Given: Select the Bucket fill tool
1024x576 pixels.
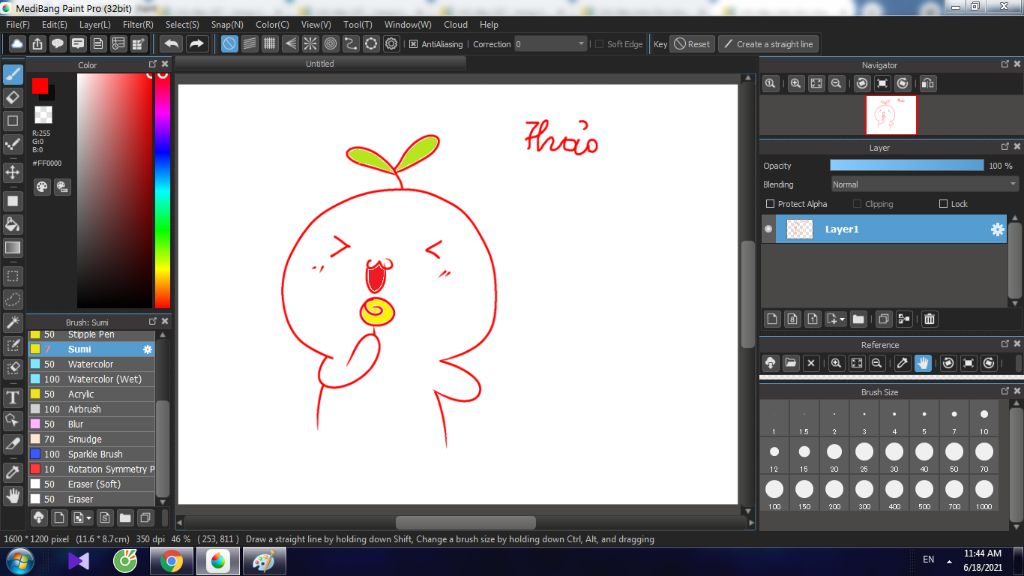Looking at the screenshot, I should pyautogui.click(x=13, y=225).
